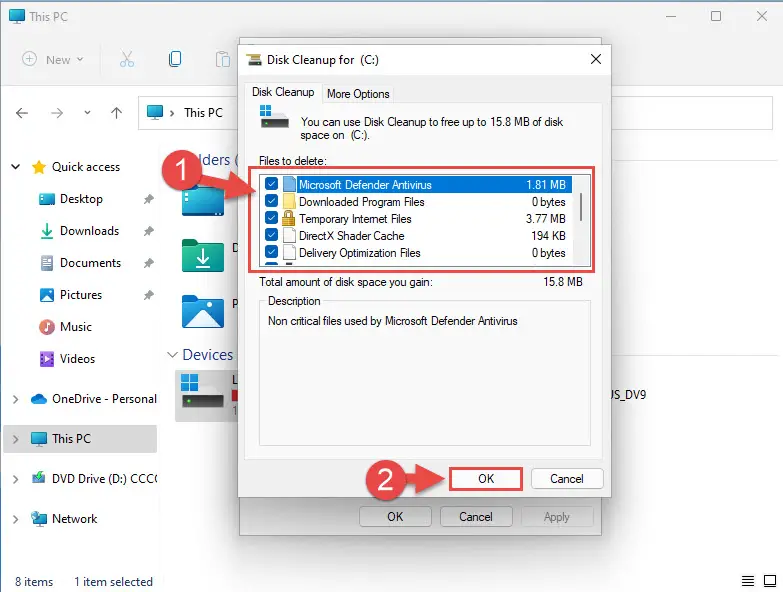
Task: Maximize the This PC window
Action: pos(716,16)
